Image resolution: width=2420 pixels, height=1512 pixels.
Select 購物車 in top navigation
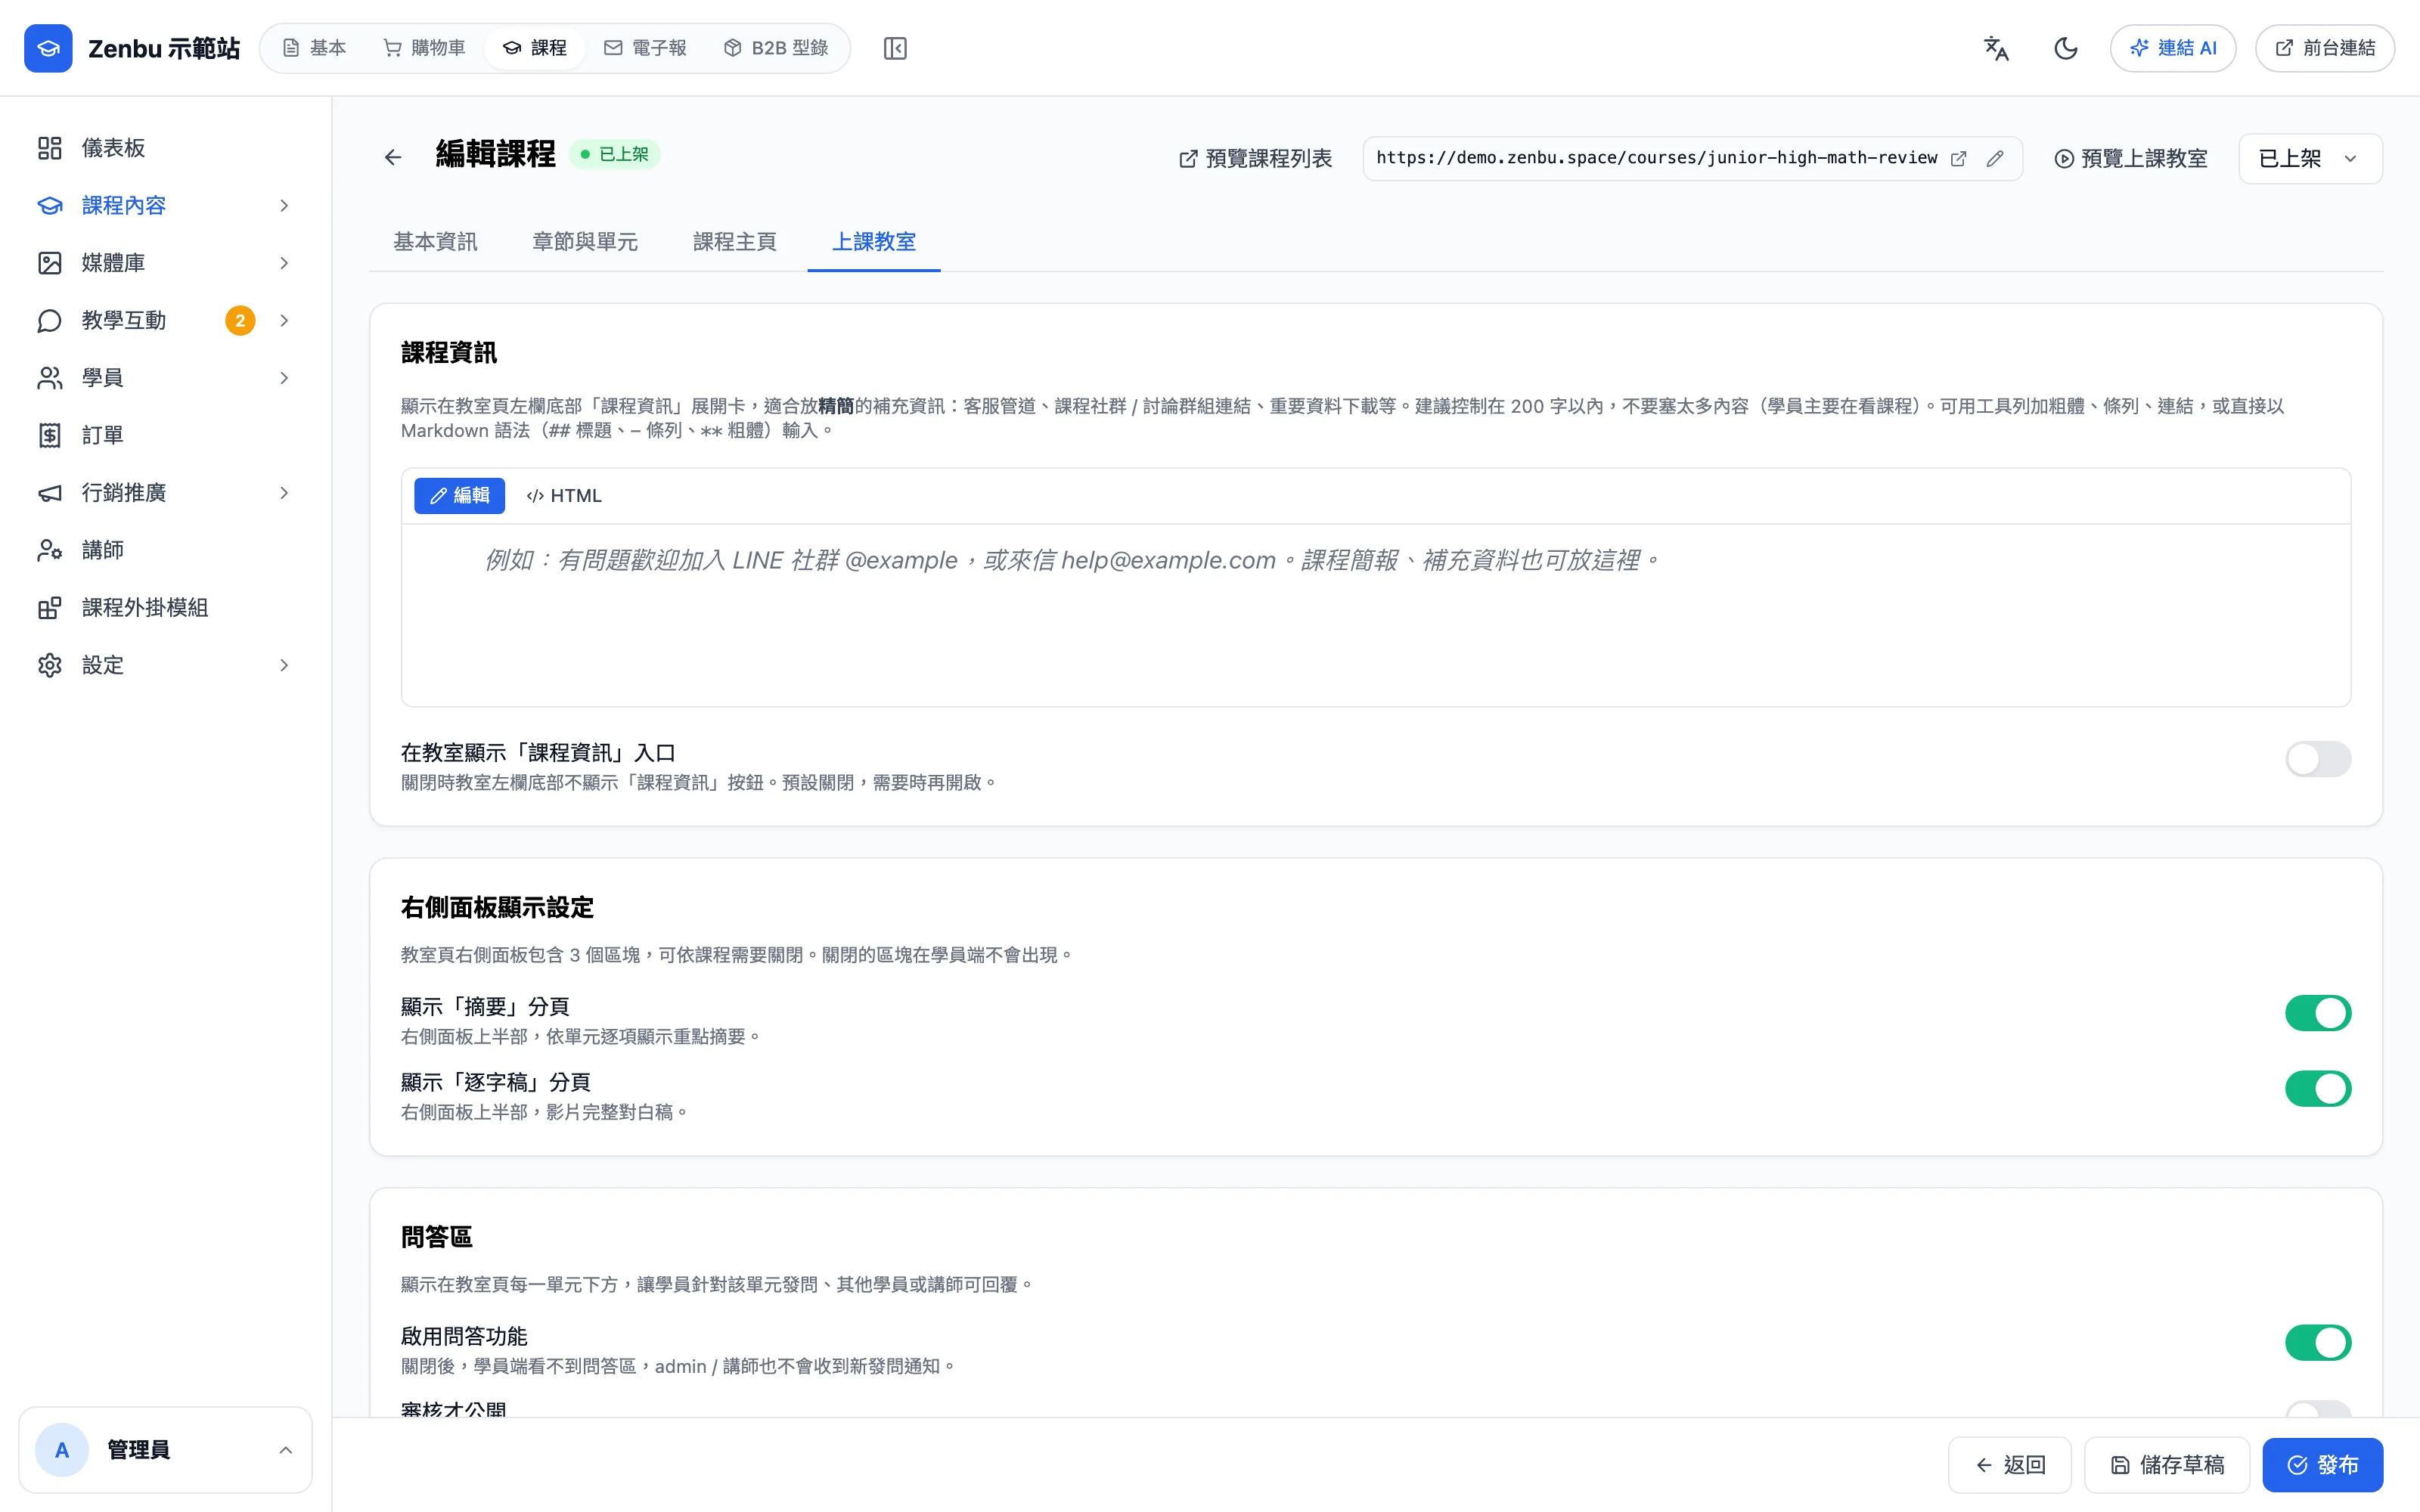(x=425, y=48)
